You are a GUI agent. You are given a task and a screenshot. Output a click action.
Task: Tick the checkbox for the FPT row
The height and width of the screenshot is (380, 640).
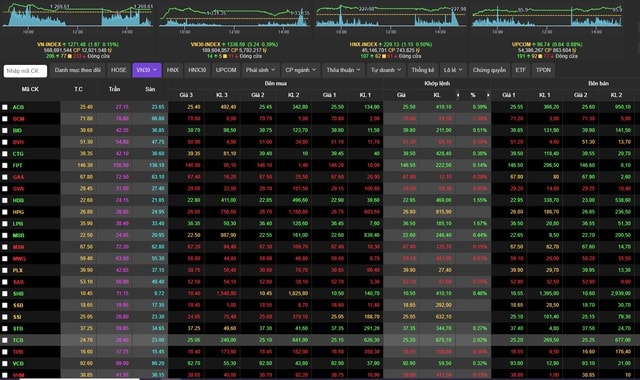pos(5,165)
